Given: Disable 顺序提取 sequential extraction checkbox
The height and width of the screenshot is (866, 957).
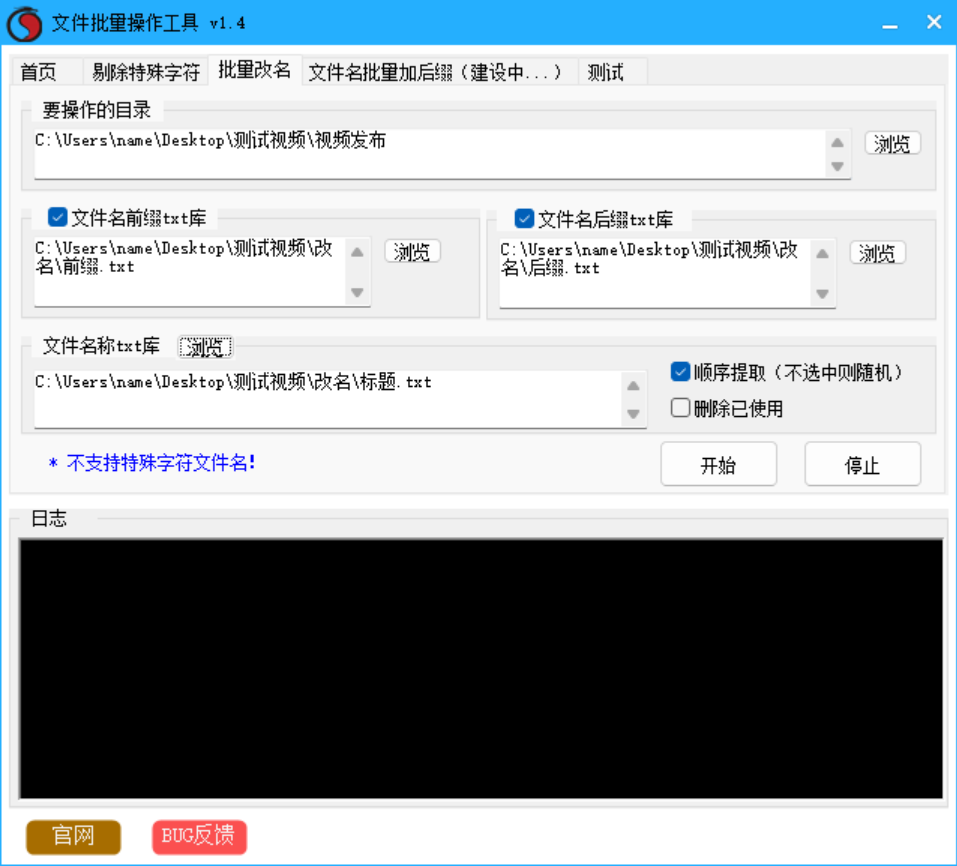Looking at the screenshot, I should [x=680, y=372].
